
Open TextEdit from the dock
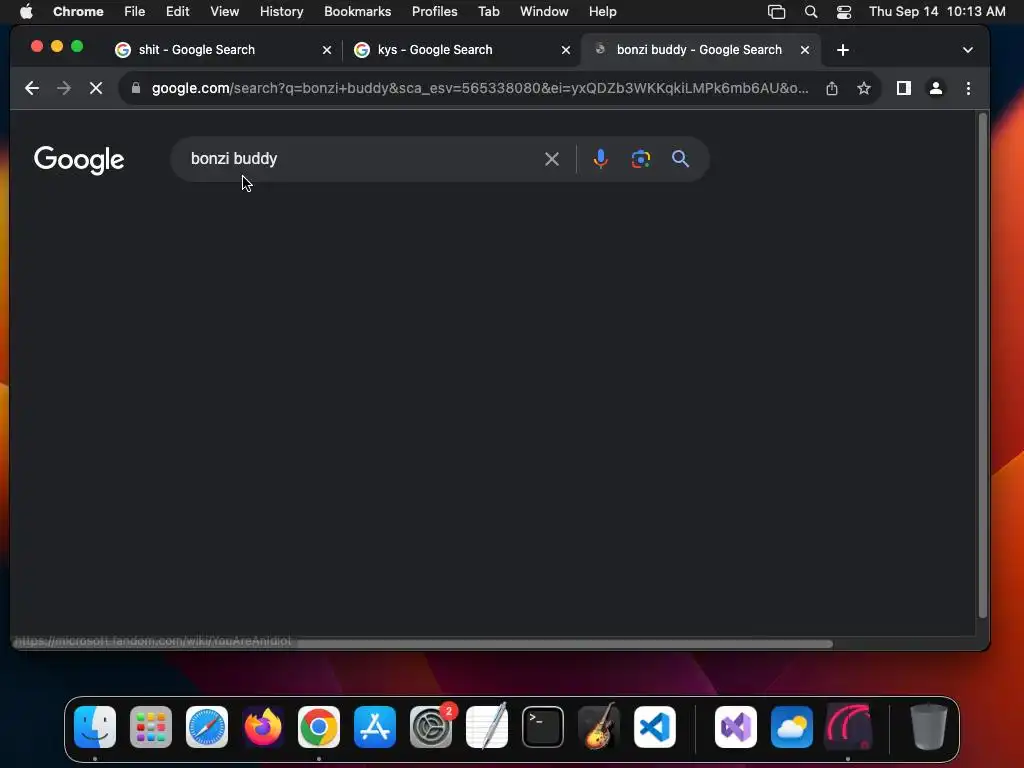[x=487, y=726]
